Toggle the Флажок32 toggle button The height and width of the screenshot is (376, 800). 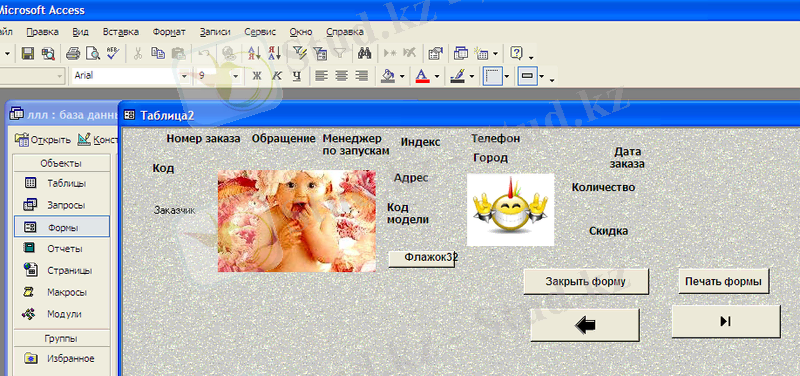[421, 259]
